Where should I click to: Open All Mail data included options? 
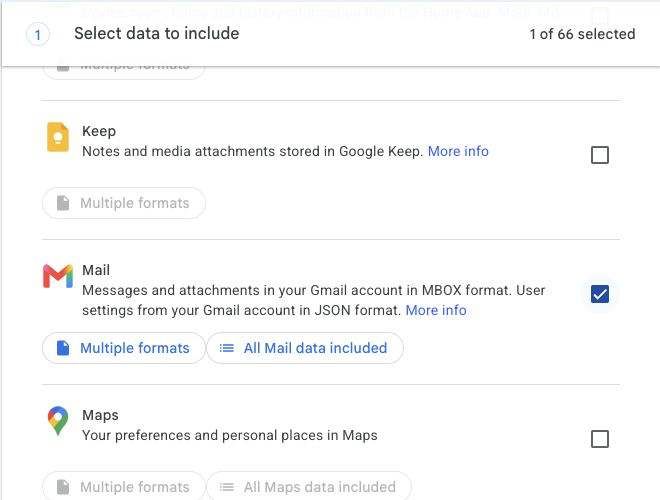[305, 348]
